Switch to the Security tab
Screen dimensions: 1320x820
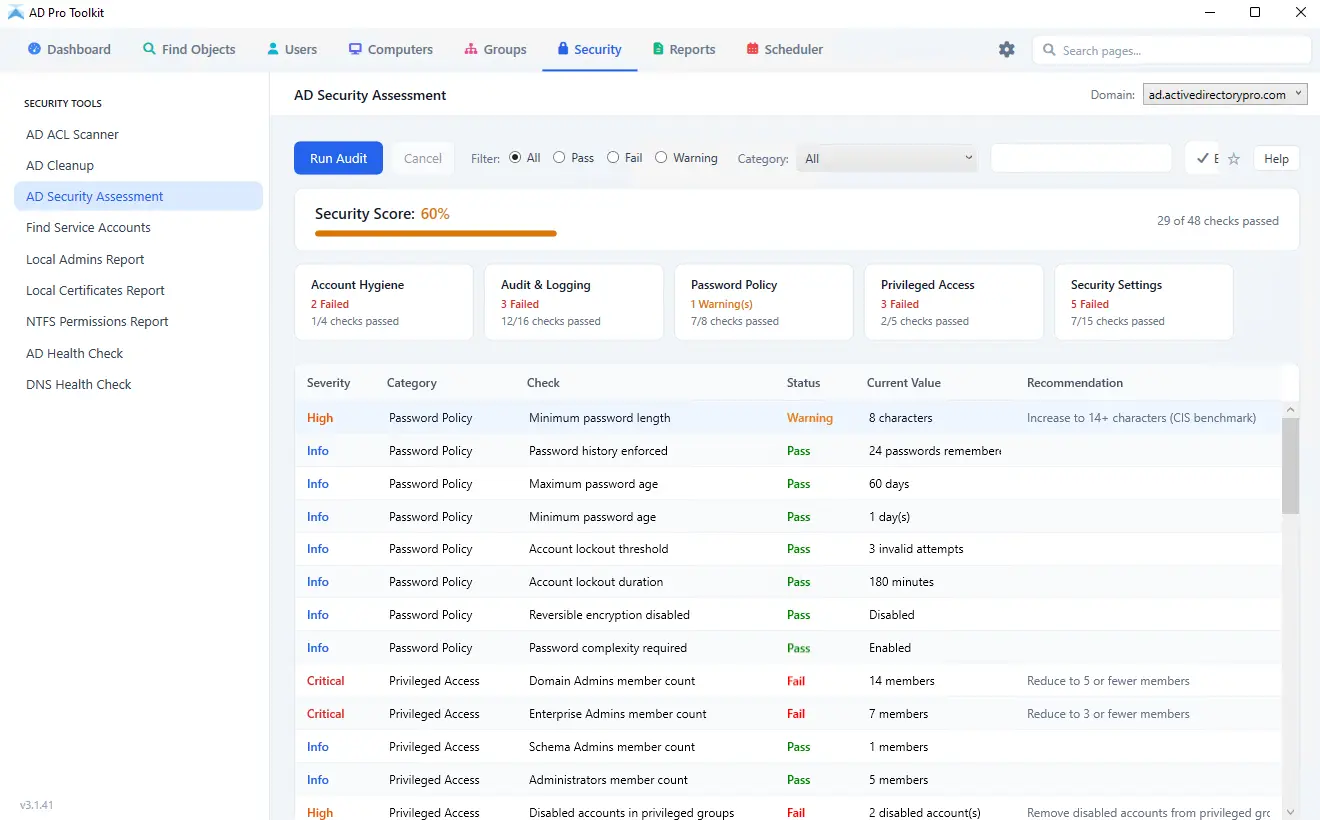click(590, 49)
